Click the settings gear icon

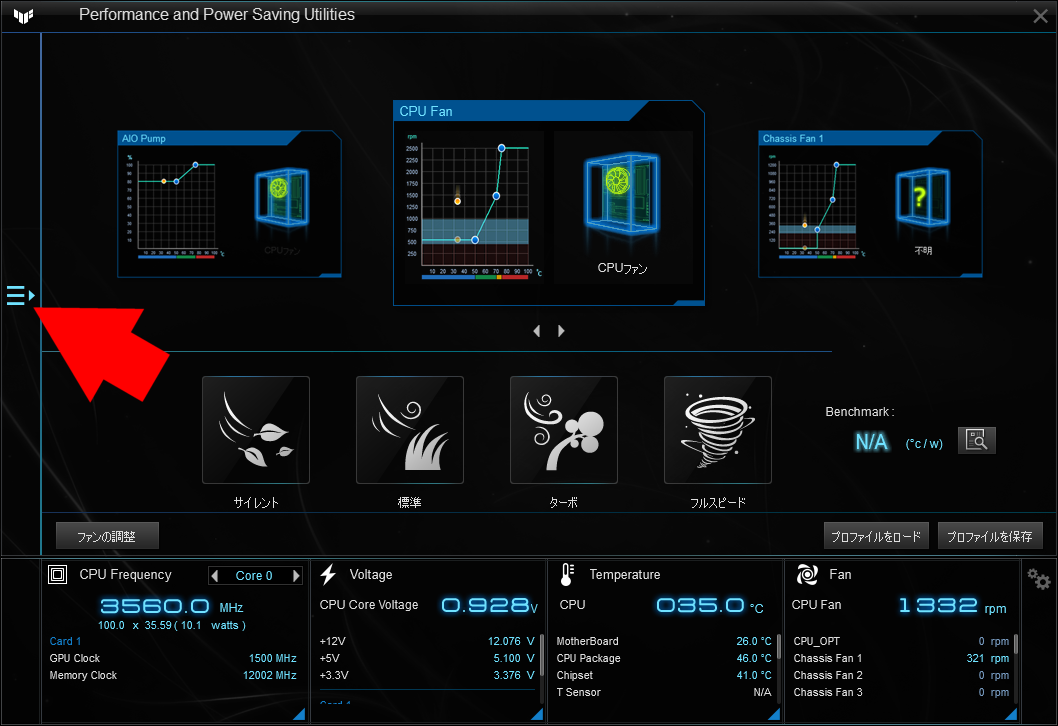[1037, 578]
